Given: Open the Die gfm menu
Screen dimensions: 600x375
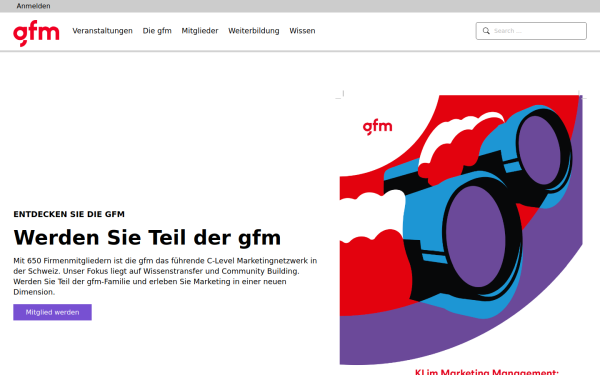Looking at the screenshot, I should pyautogui.click(x=157, y=31).
